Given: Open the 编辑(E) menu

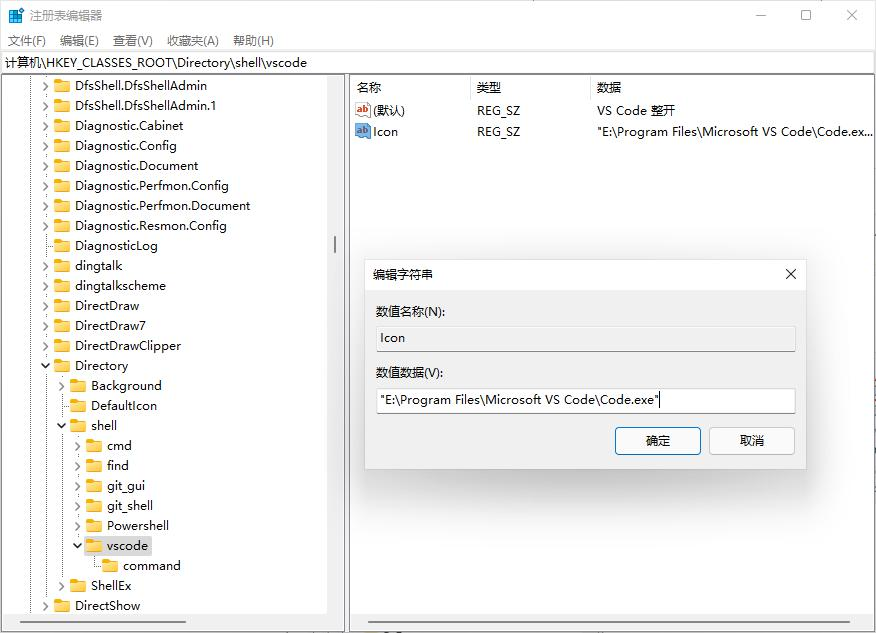Looking at the screenshot, I should (x=79, y=41).
